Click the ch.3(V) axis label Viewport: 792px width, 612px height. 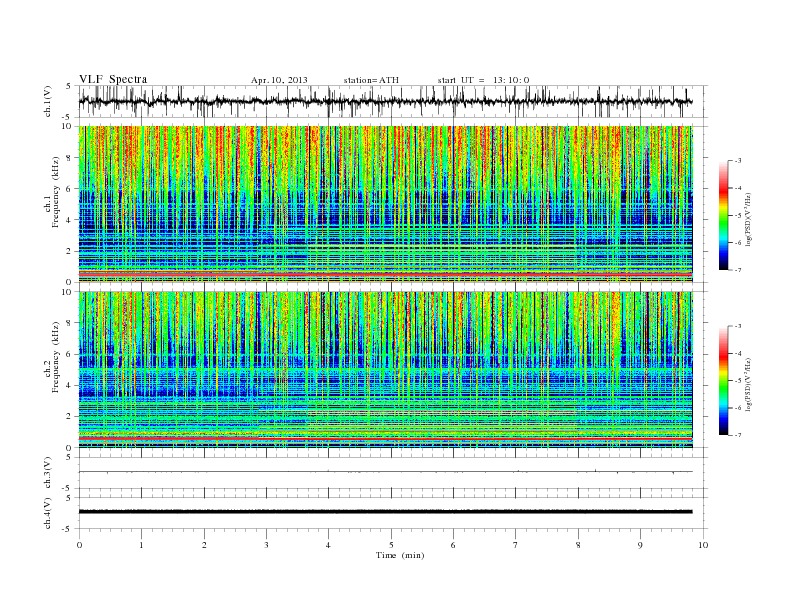(47, 473)
